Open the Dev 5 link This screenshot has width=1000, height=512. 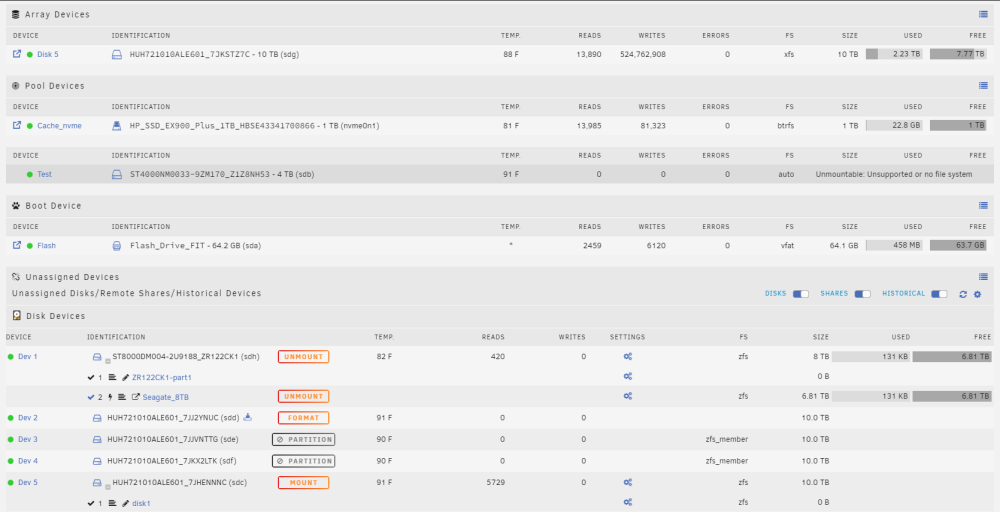coord(28,483)
